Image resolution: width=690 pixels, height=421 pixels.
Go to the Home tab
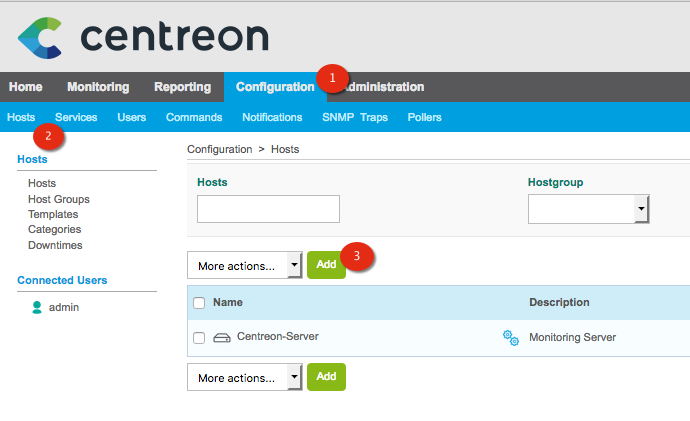pyautogui.click(x=26, y=87)
